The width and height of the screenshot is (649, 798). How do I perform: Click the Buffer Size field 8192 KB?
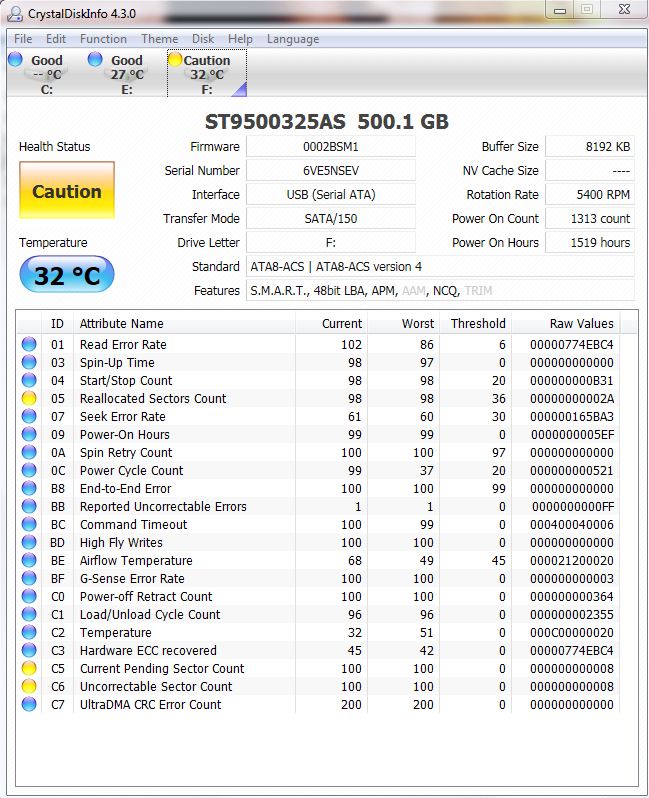click(x=590, y=147)
